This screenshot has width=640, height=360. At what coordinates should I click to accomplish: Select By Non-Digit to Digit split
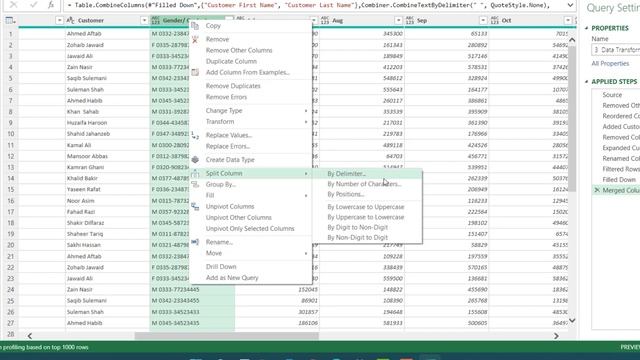[358, 238]
